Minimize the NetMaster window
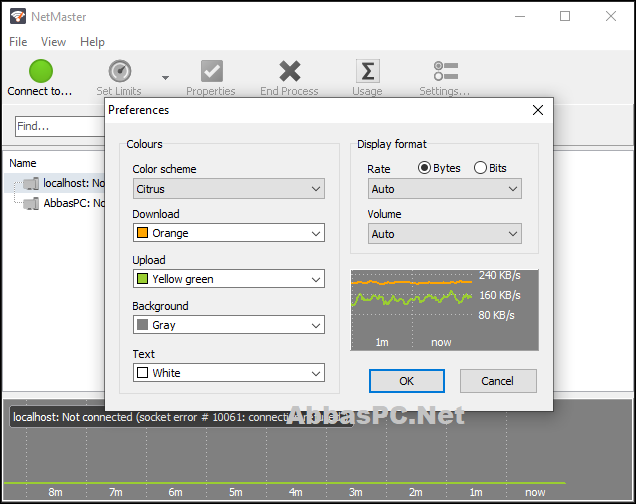 pos(520,17)
